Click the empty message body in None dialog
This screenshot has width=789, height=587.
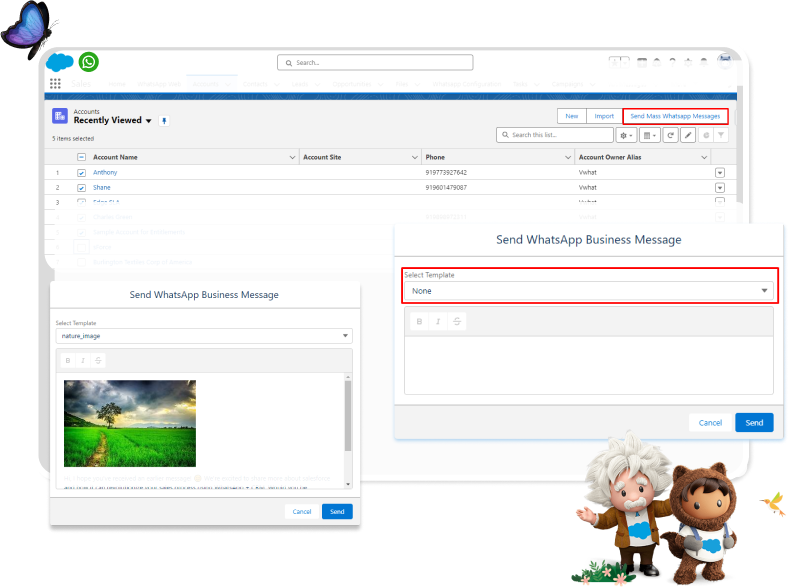point(589,365)
